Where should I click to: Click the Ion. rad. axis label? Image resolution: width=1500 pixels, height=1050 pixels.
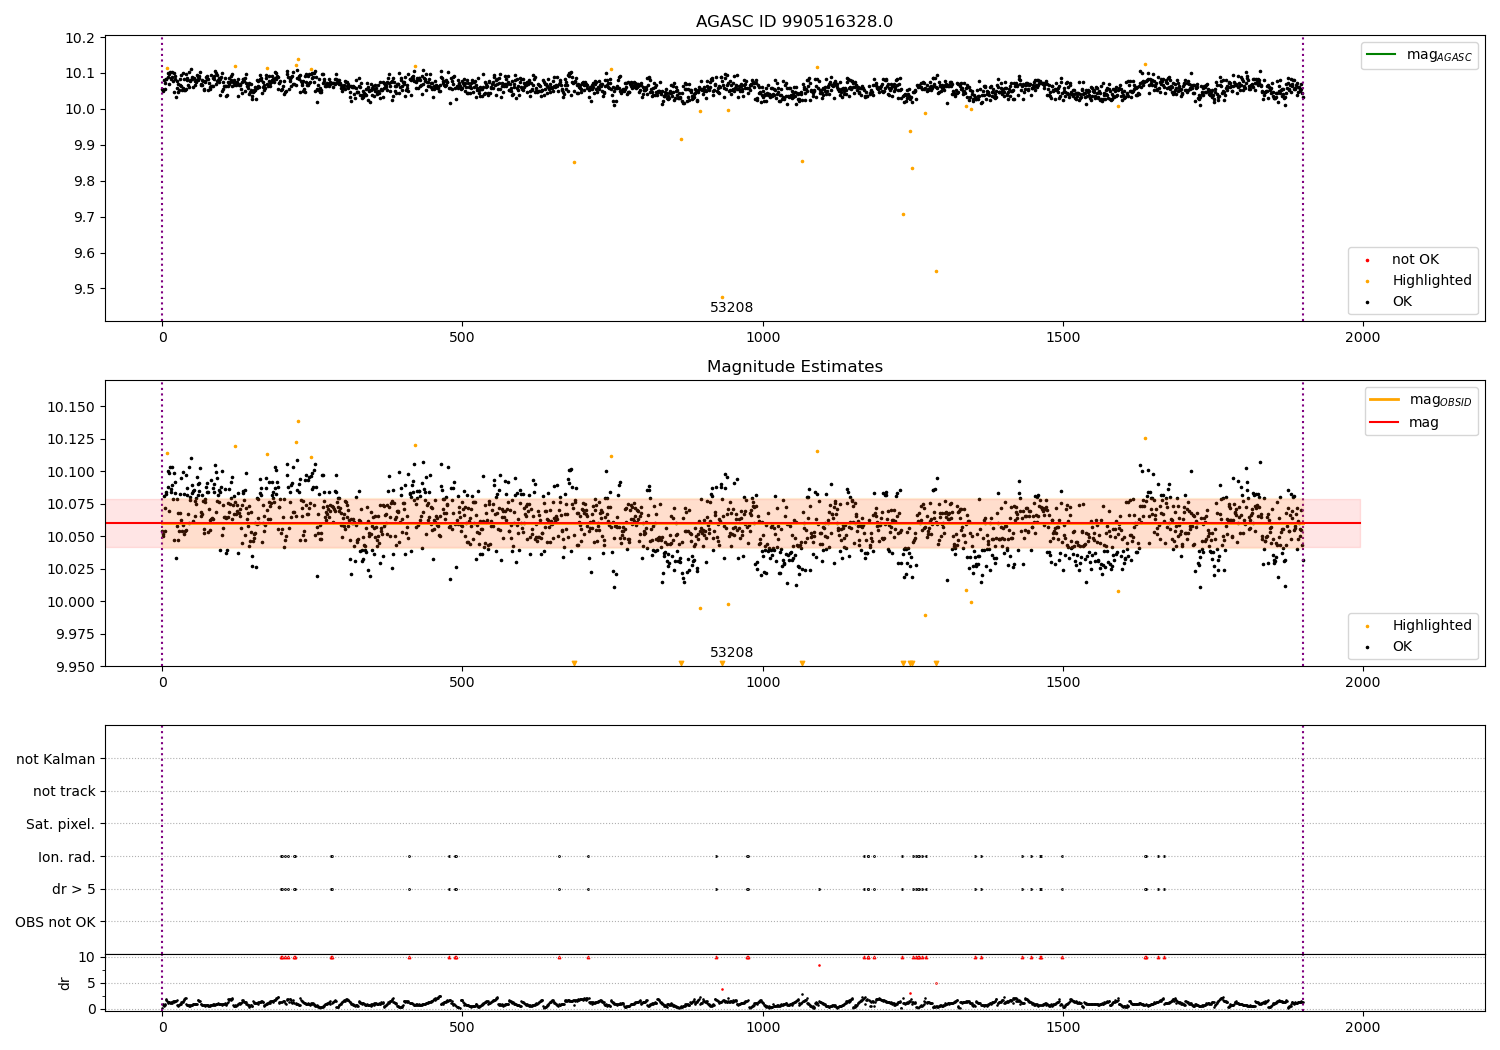[x=67, y=857]
